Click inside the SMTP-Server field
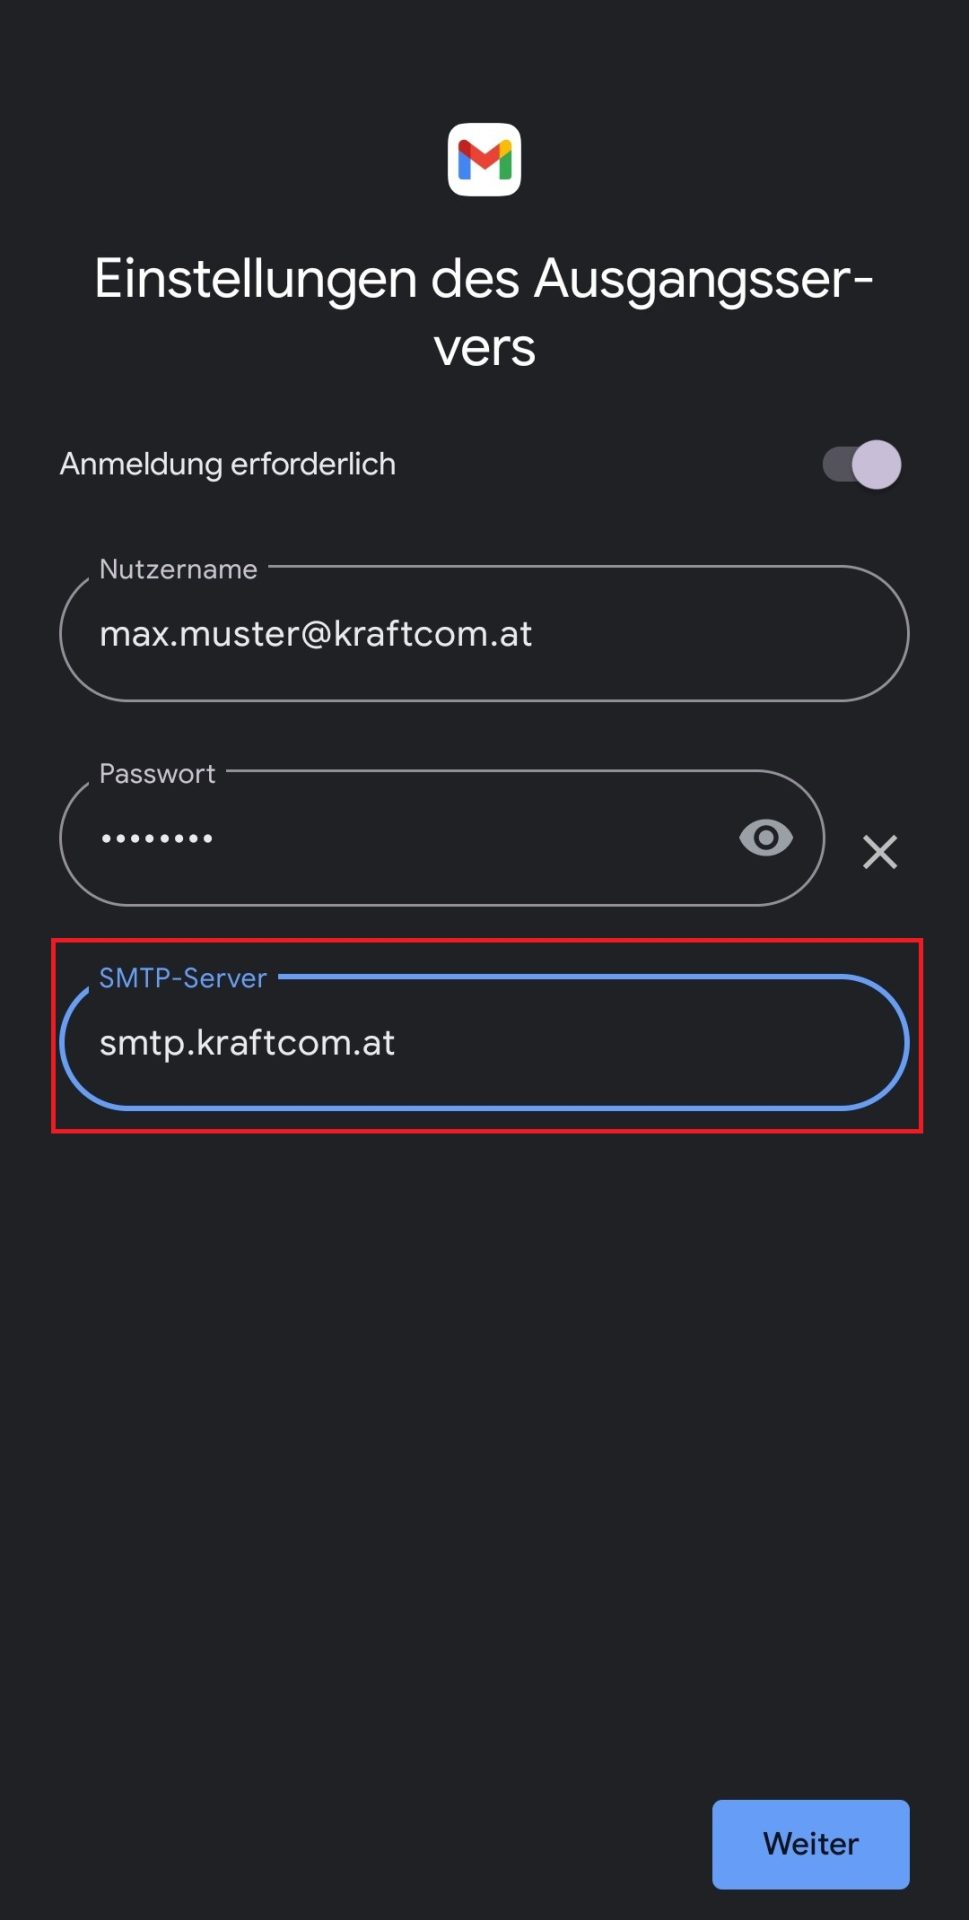The height and width of the screenshot is (1920, 969). coord(484,1042)
